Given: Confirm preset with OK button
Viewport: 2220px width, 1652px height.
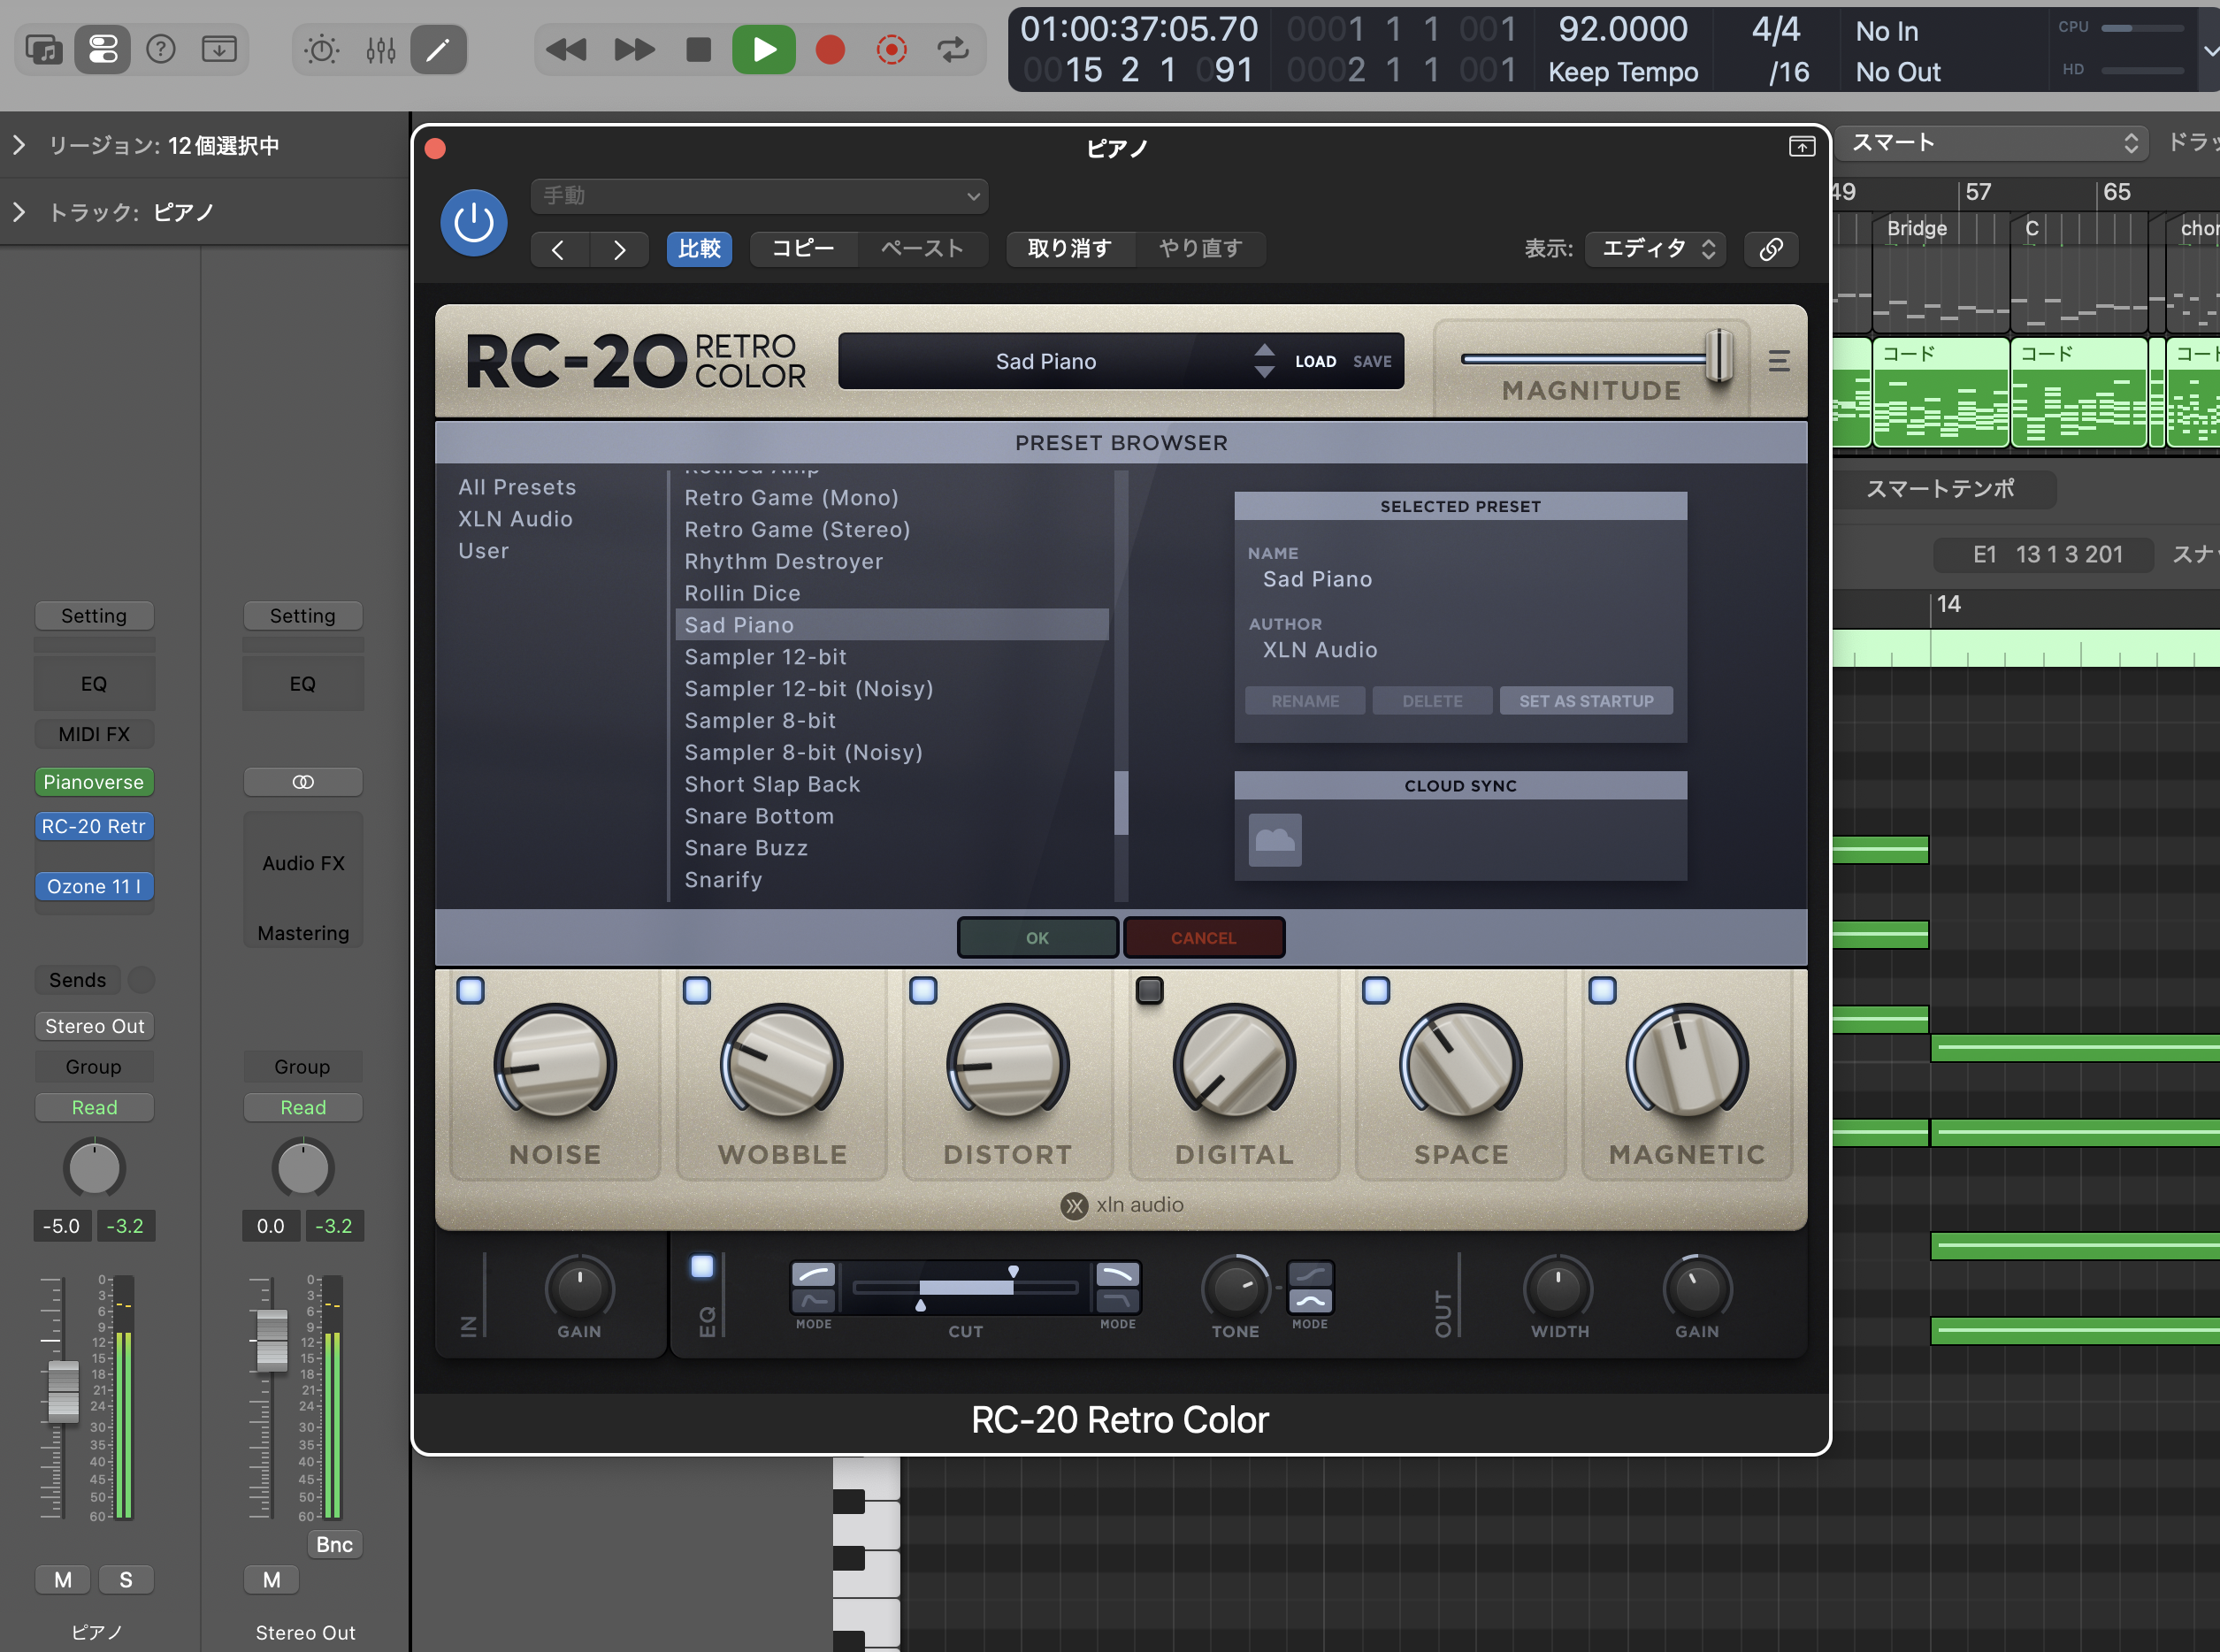Looking at the screenshot, I should coord(1038,938).
